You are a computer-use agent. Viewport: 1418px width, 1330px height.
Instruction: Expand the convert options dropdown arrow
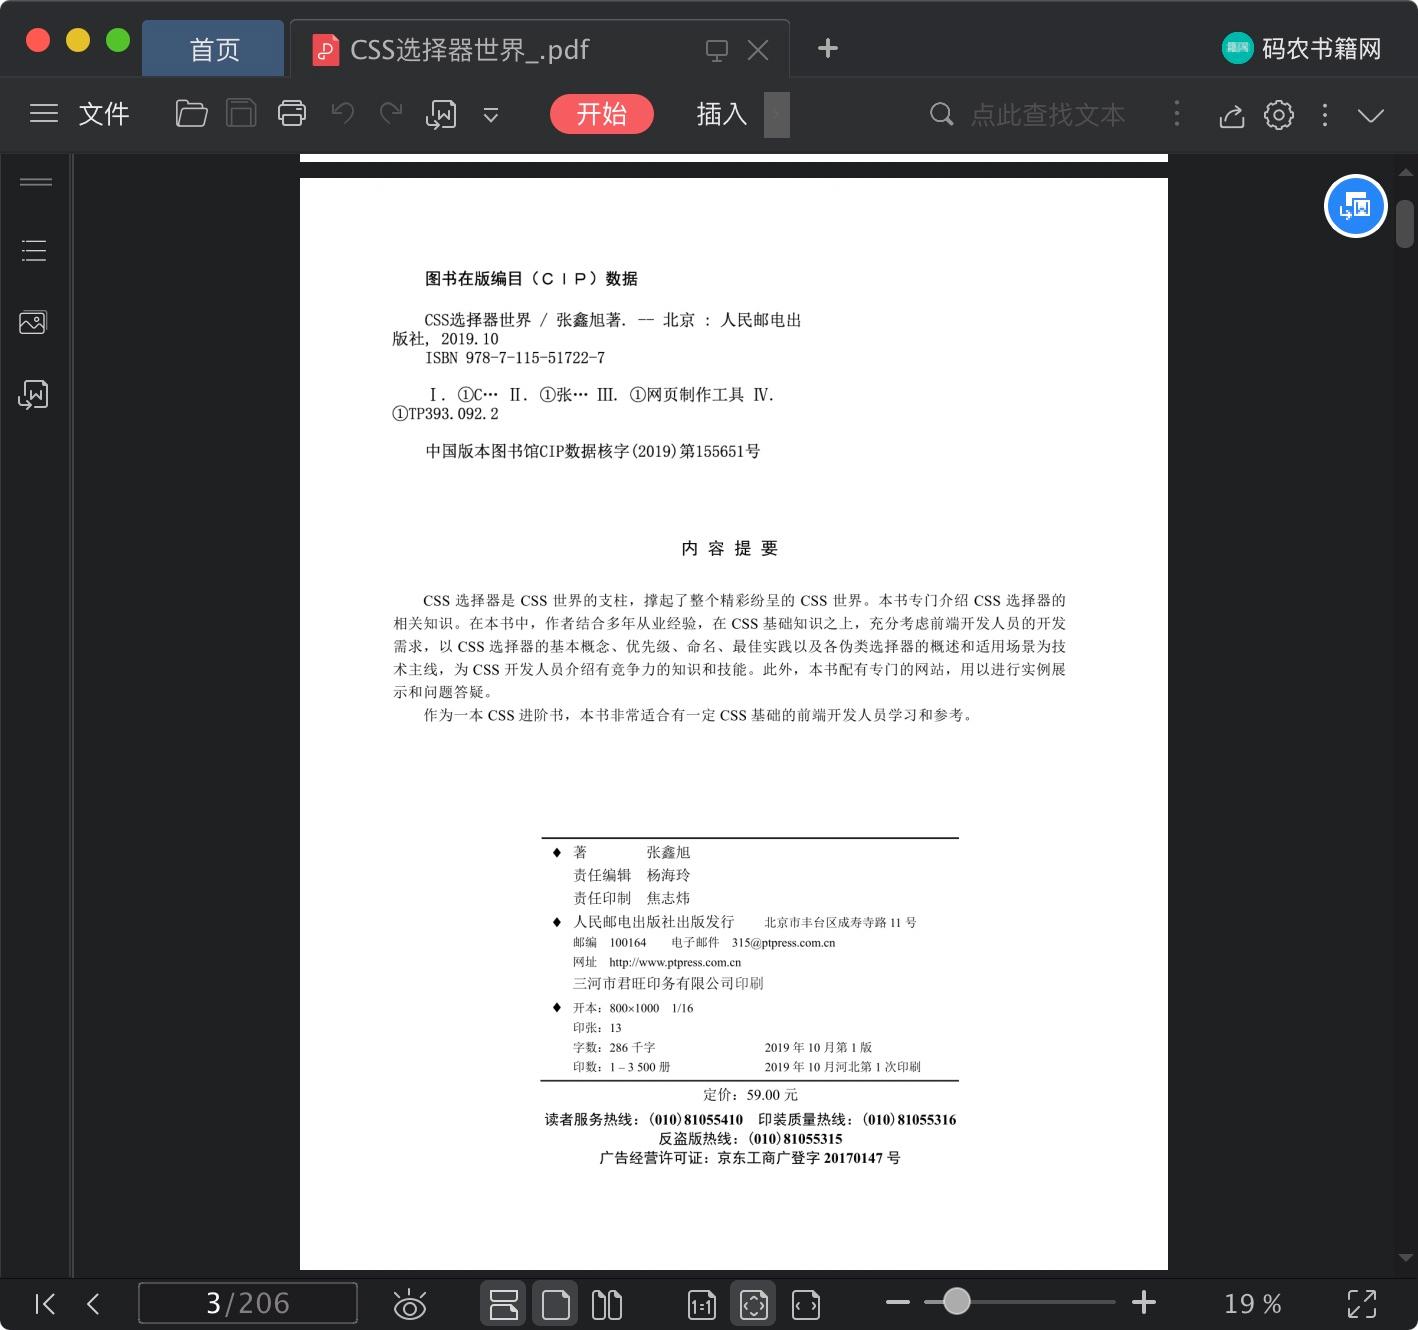pyautogui.click(x=490, y=115)
